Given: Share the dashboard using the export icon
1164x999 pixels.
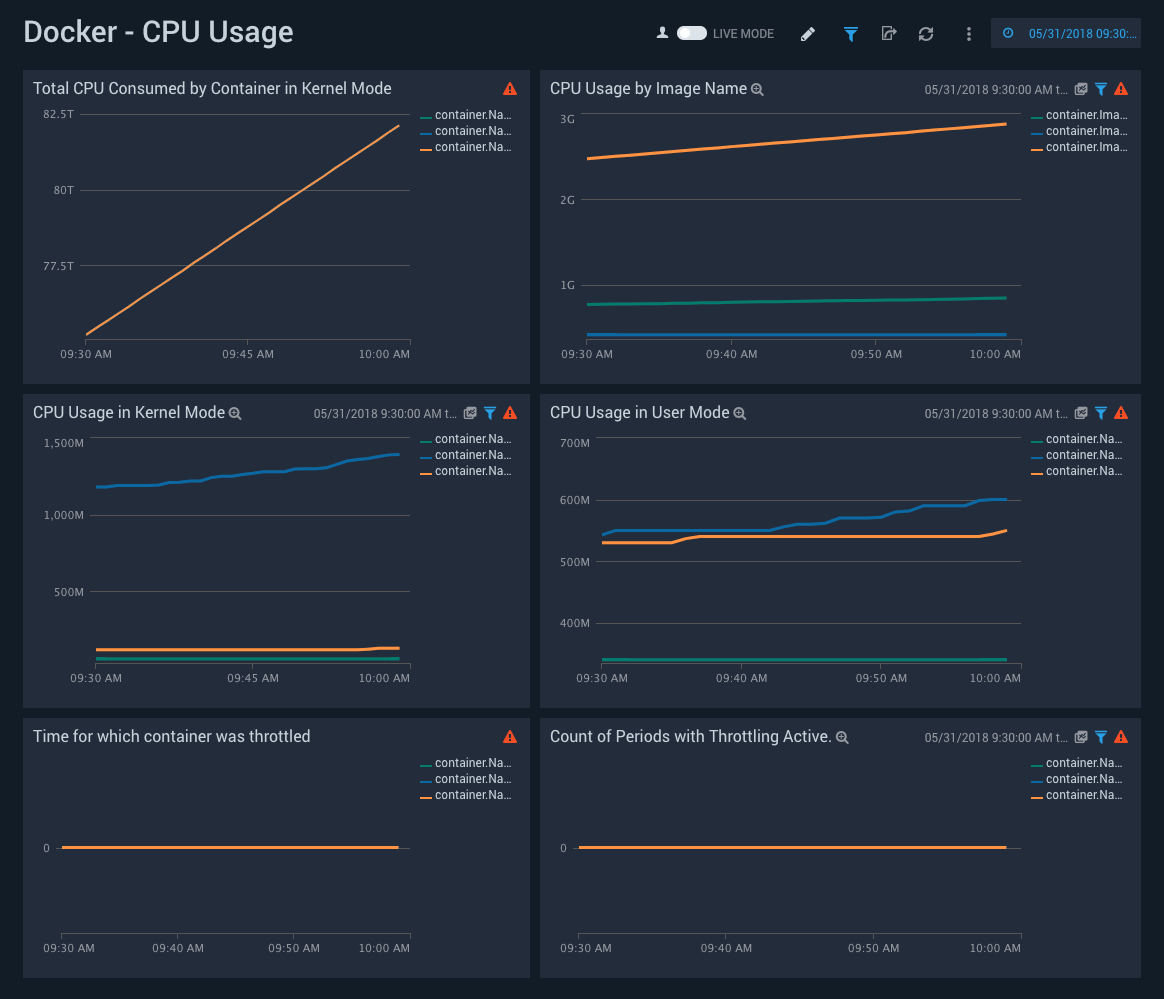Looking at the screenshot, I should (x=889, y=33).
